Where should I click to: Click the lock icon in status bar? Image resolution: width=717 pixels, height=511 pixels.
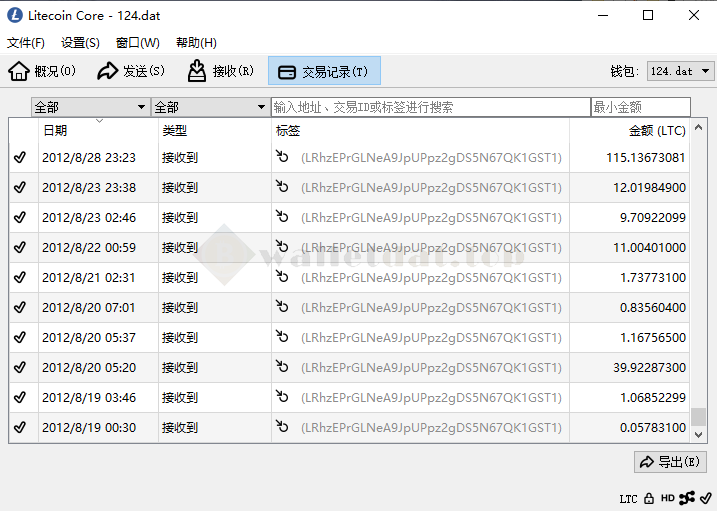coord(649,498)
